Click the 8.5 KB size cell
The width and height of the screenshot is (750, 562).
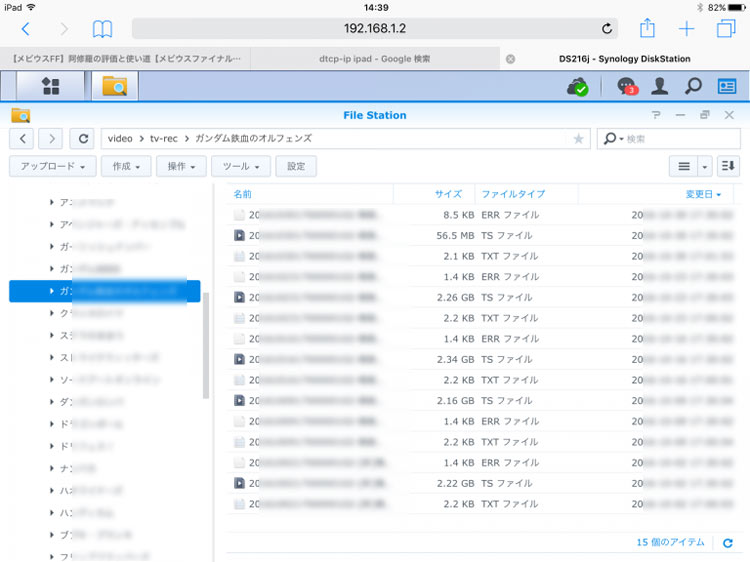point(458,215)
